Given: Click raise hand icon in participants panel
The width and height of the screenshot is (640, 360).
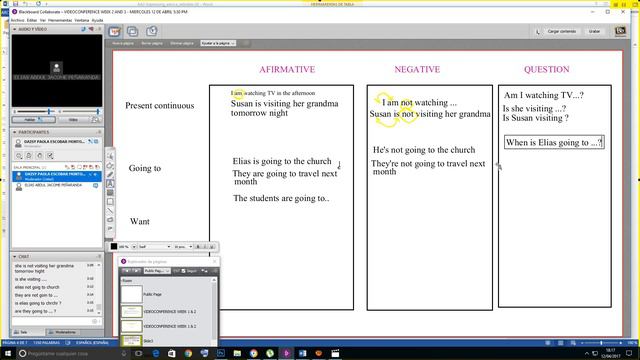Looking at the screenshot, I should pos(39,156).
